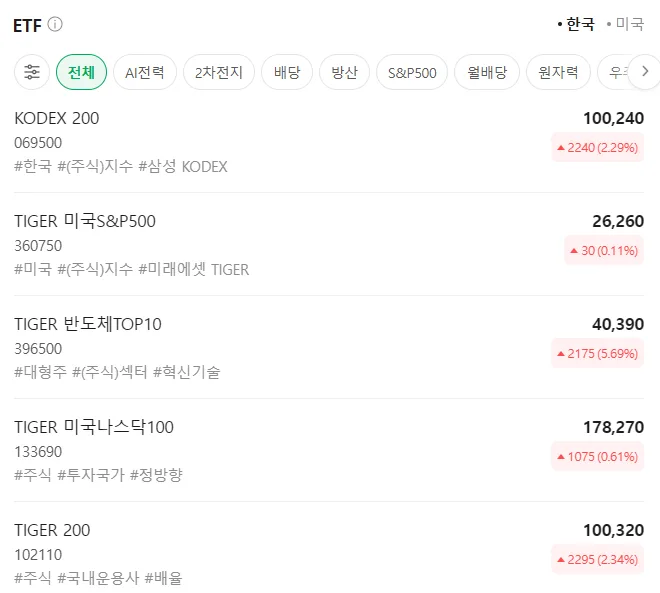660x593 pixels.
Task: Open the ETF info tooltip icon
Action: pos(55,24)
